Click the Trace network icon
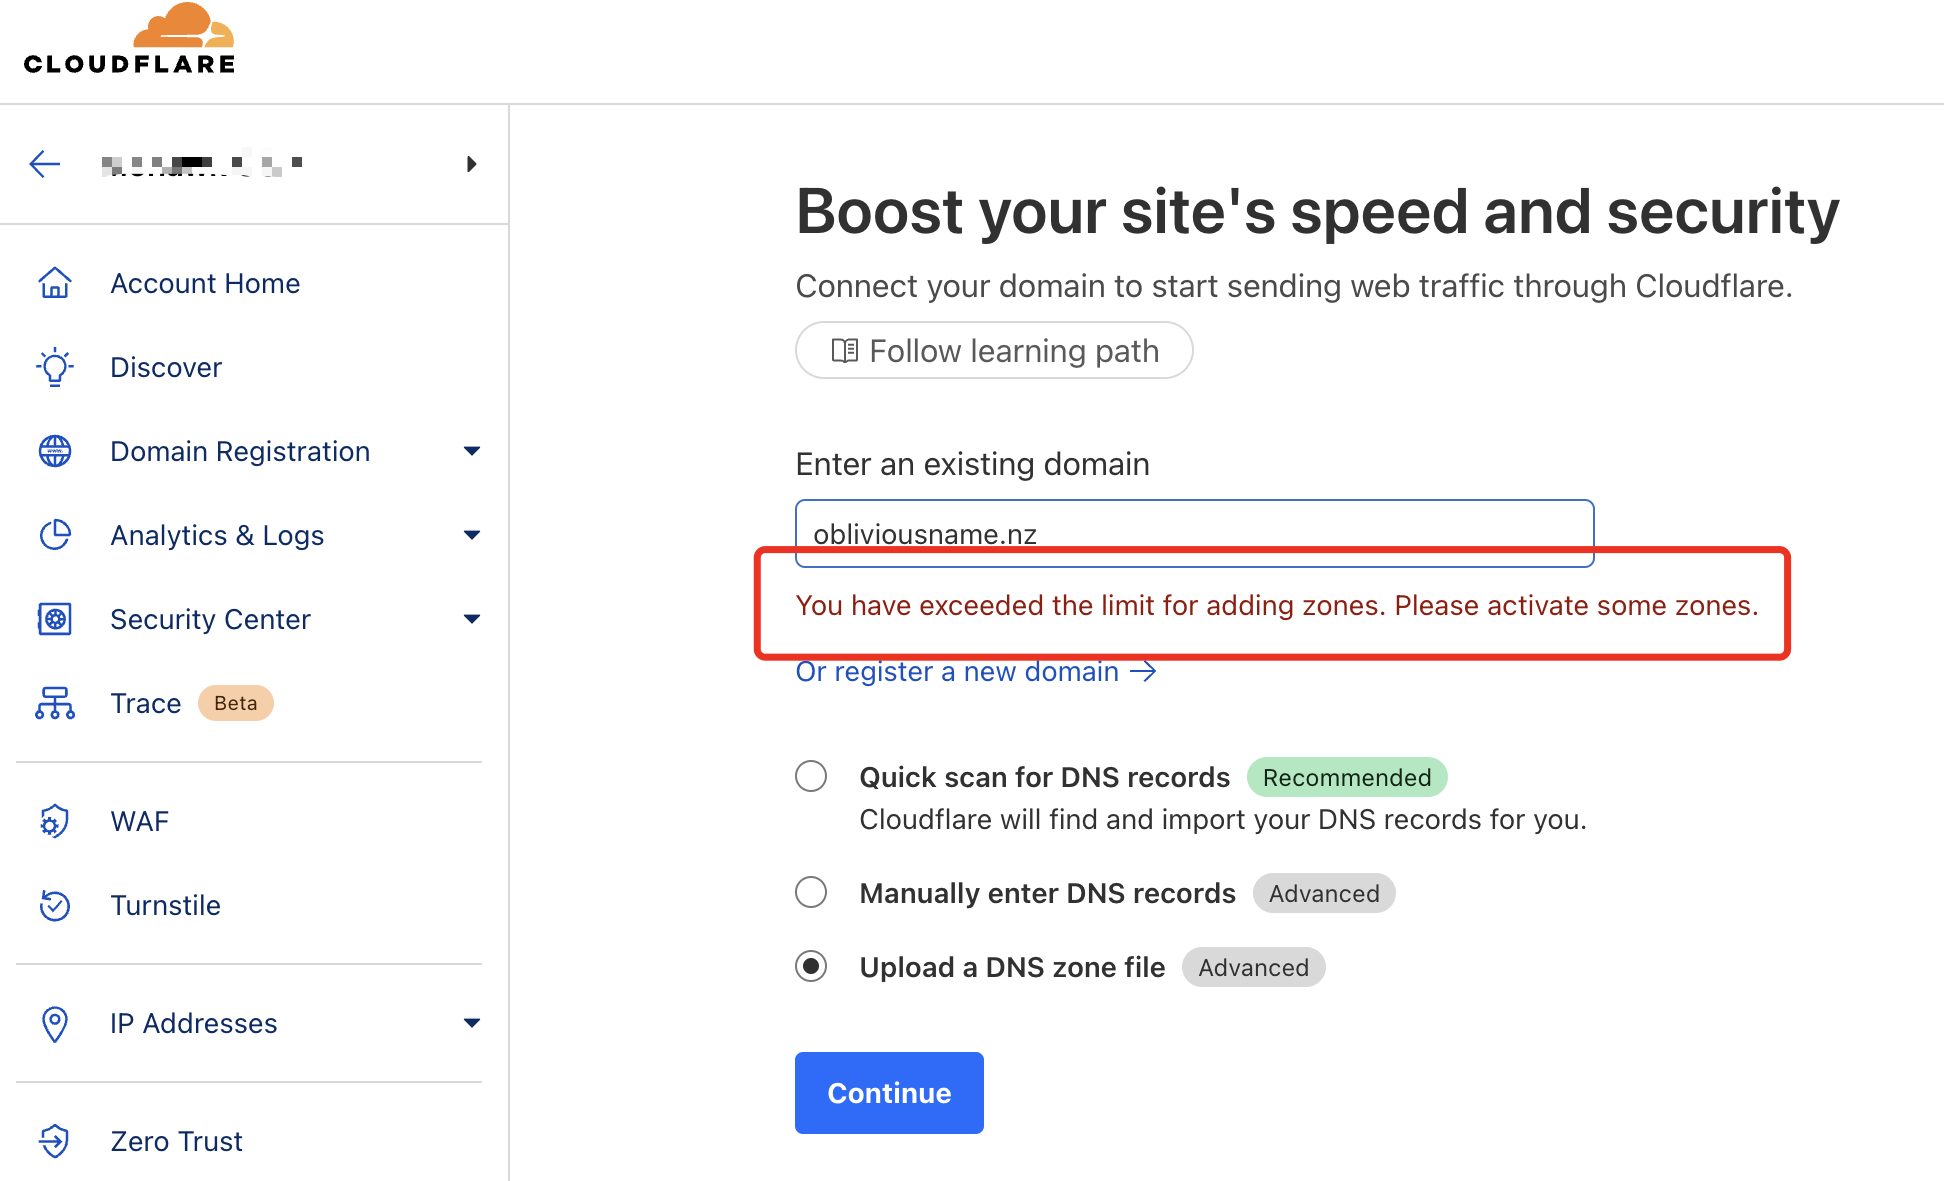 55,703
